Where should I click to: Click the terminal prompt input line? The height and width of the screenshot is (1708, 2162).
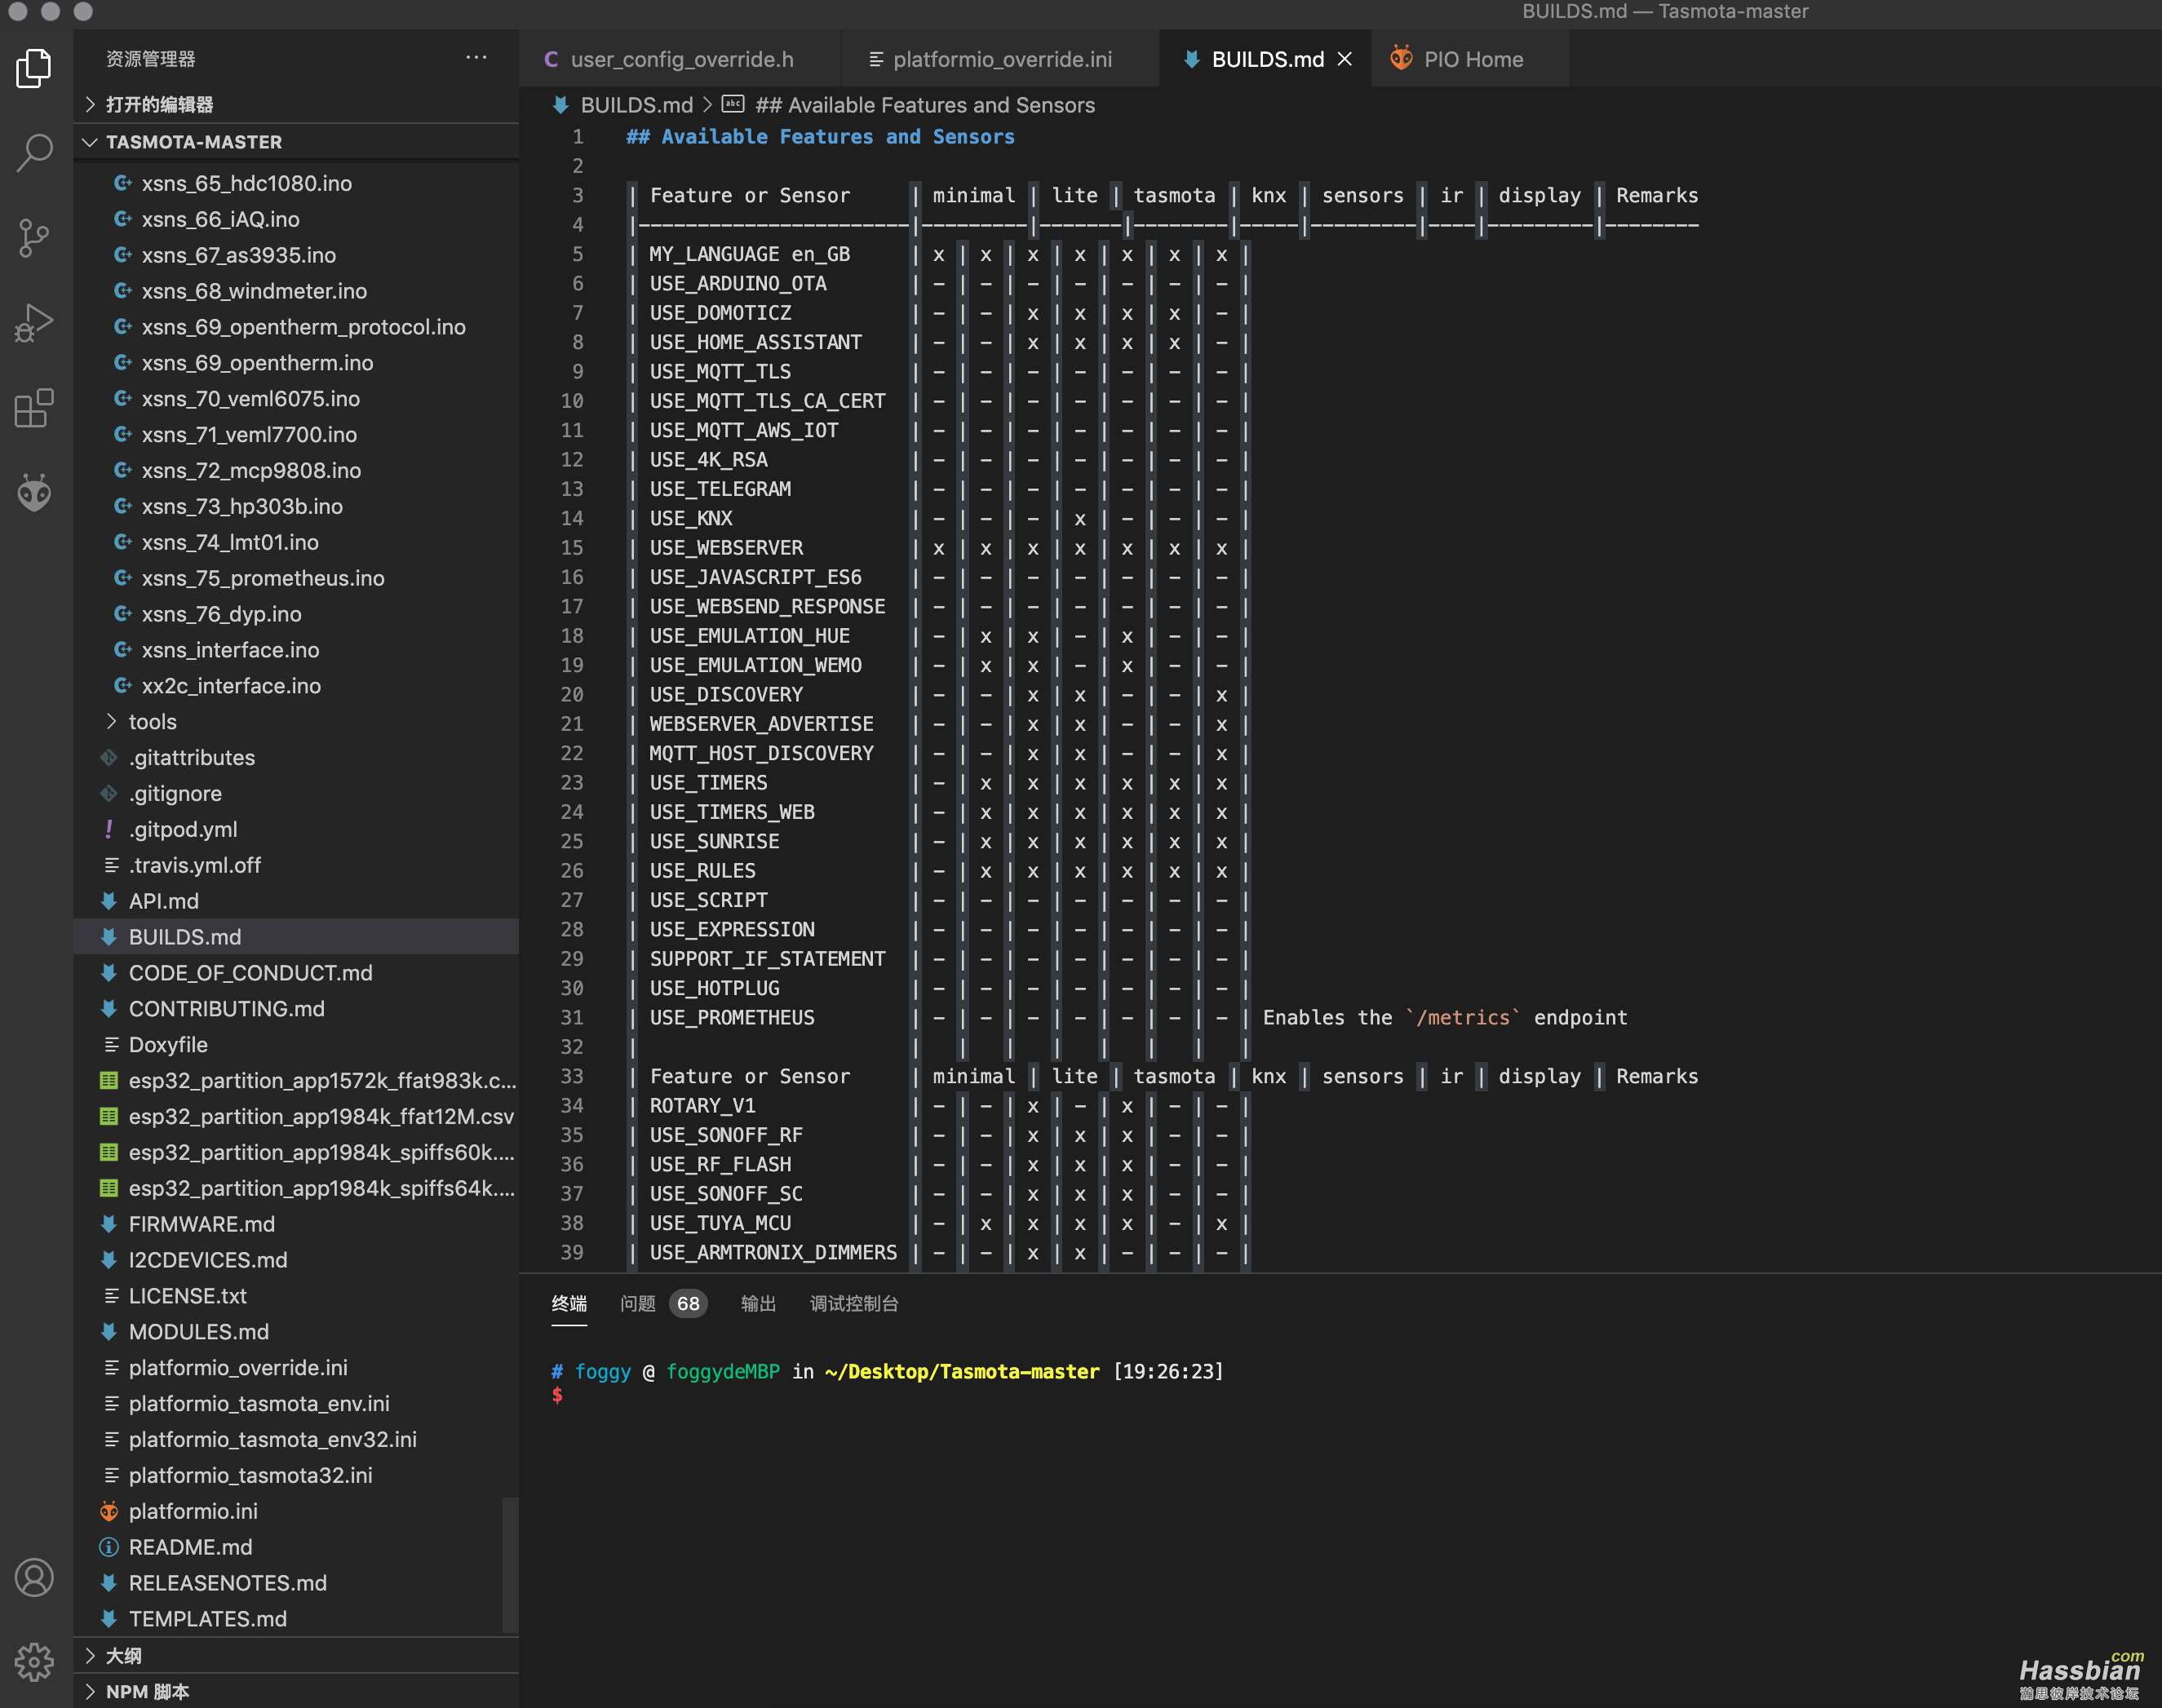[x=558, y=1395]
